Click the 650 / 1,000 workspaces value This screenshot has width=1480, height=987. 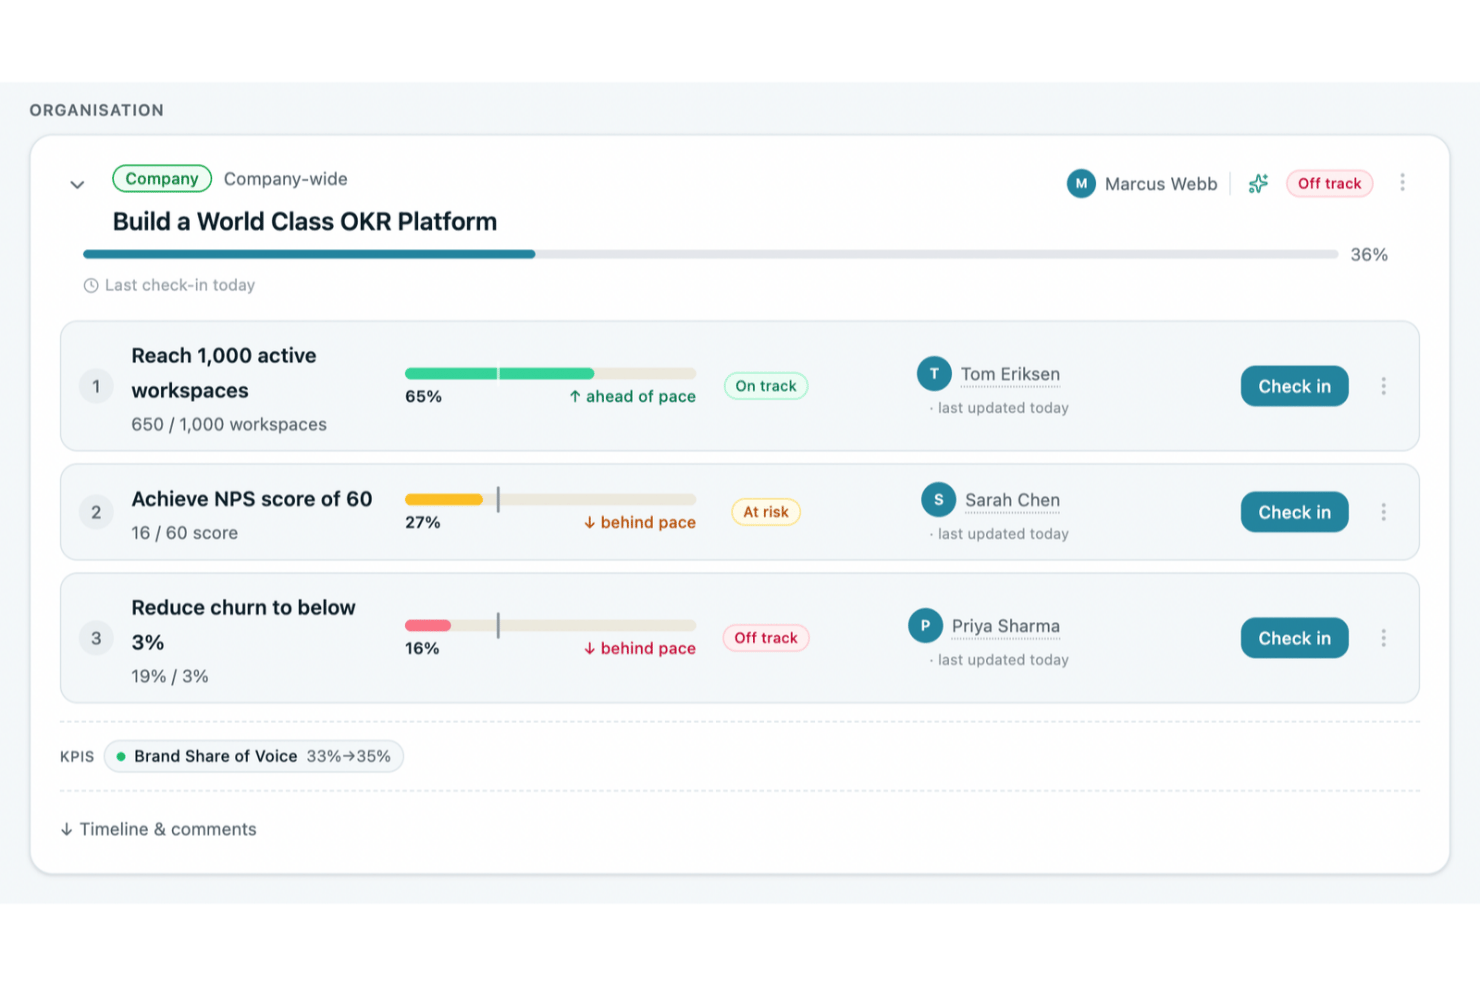pos(229,425)
